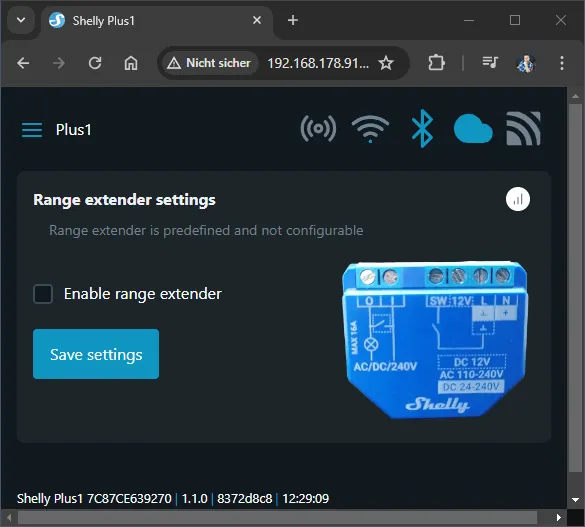The height and width of the screenshot is (527, 585).
Task: Open Bluetooth settings via the Bluetooth icon
Action: pyautogui.click(x=422, y=128)
